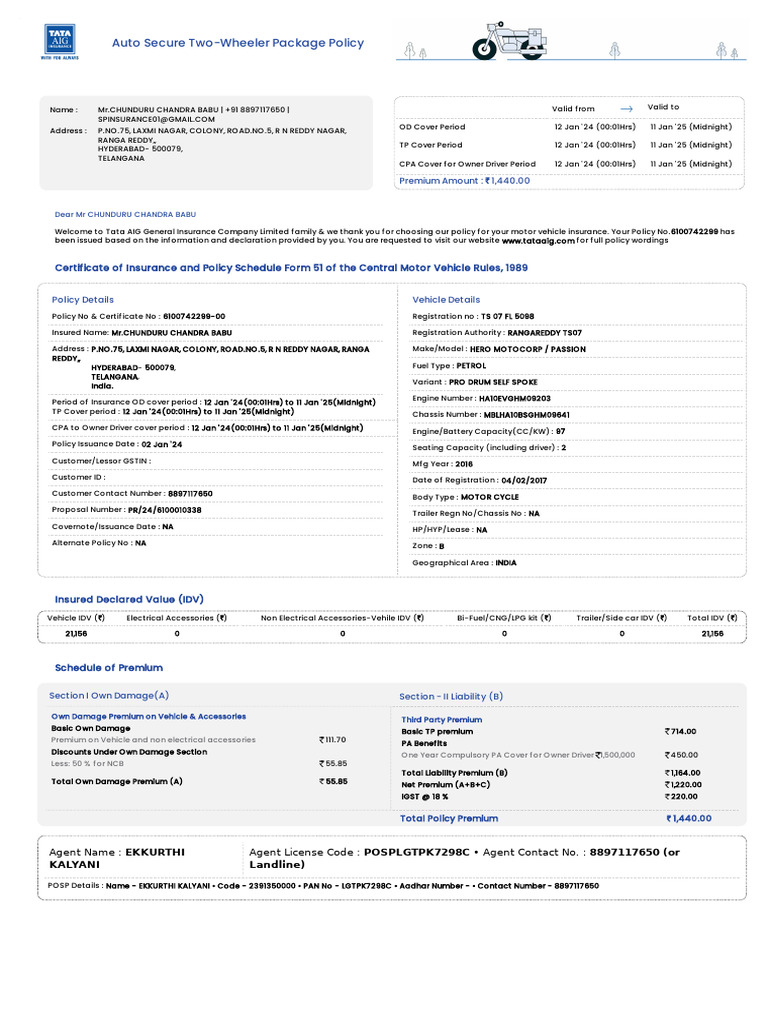Click Geographical Area INDIA
The width and height of the screenshot is (768, 1024).
click(x=464, y=562)
